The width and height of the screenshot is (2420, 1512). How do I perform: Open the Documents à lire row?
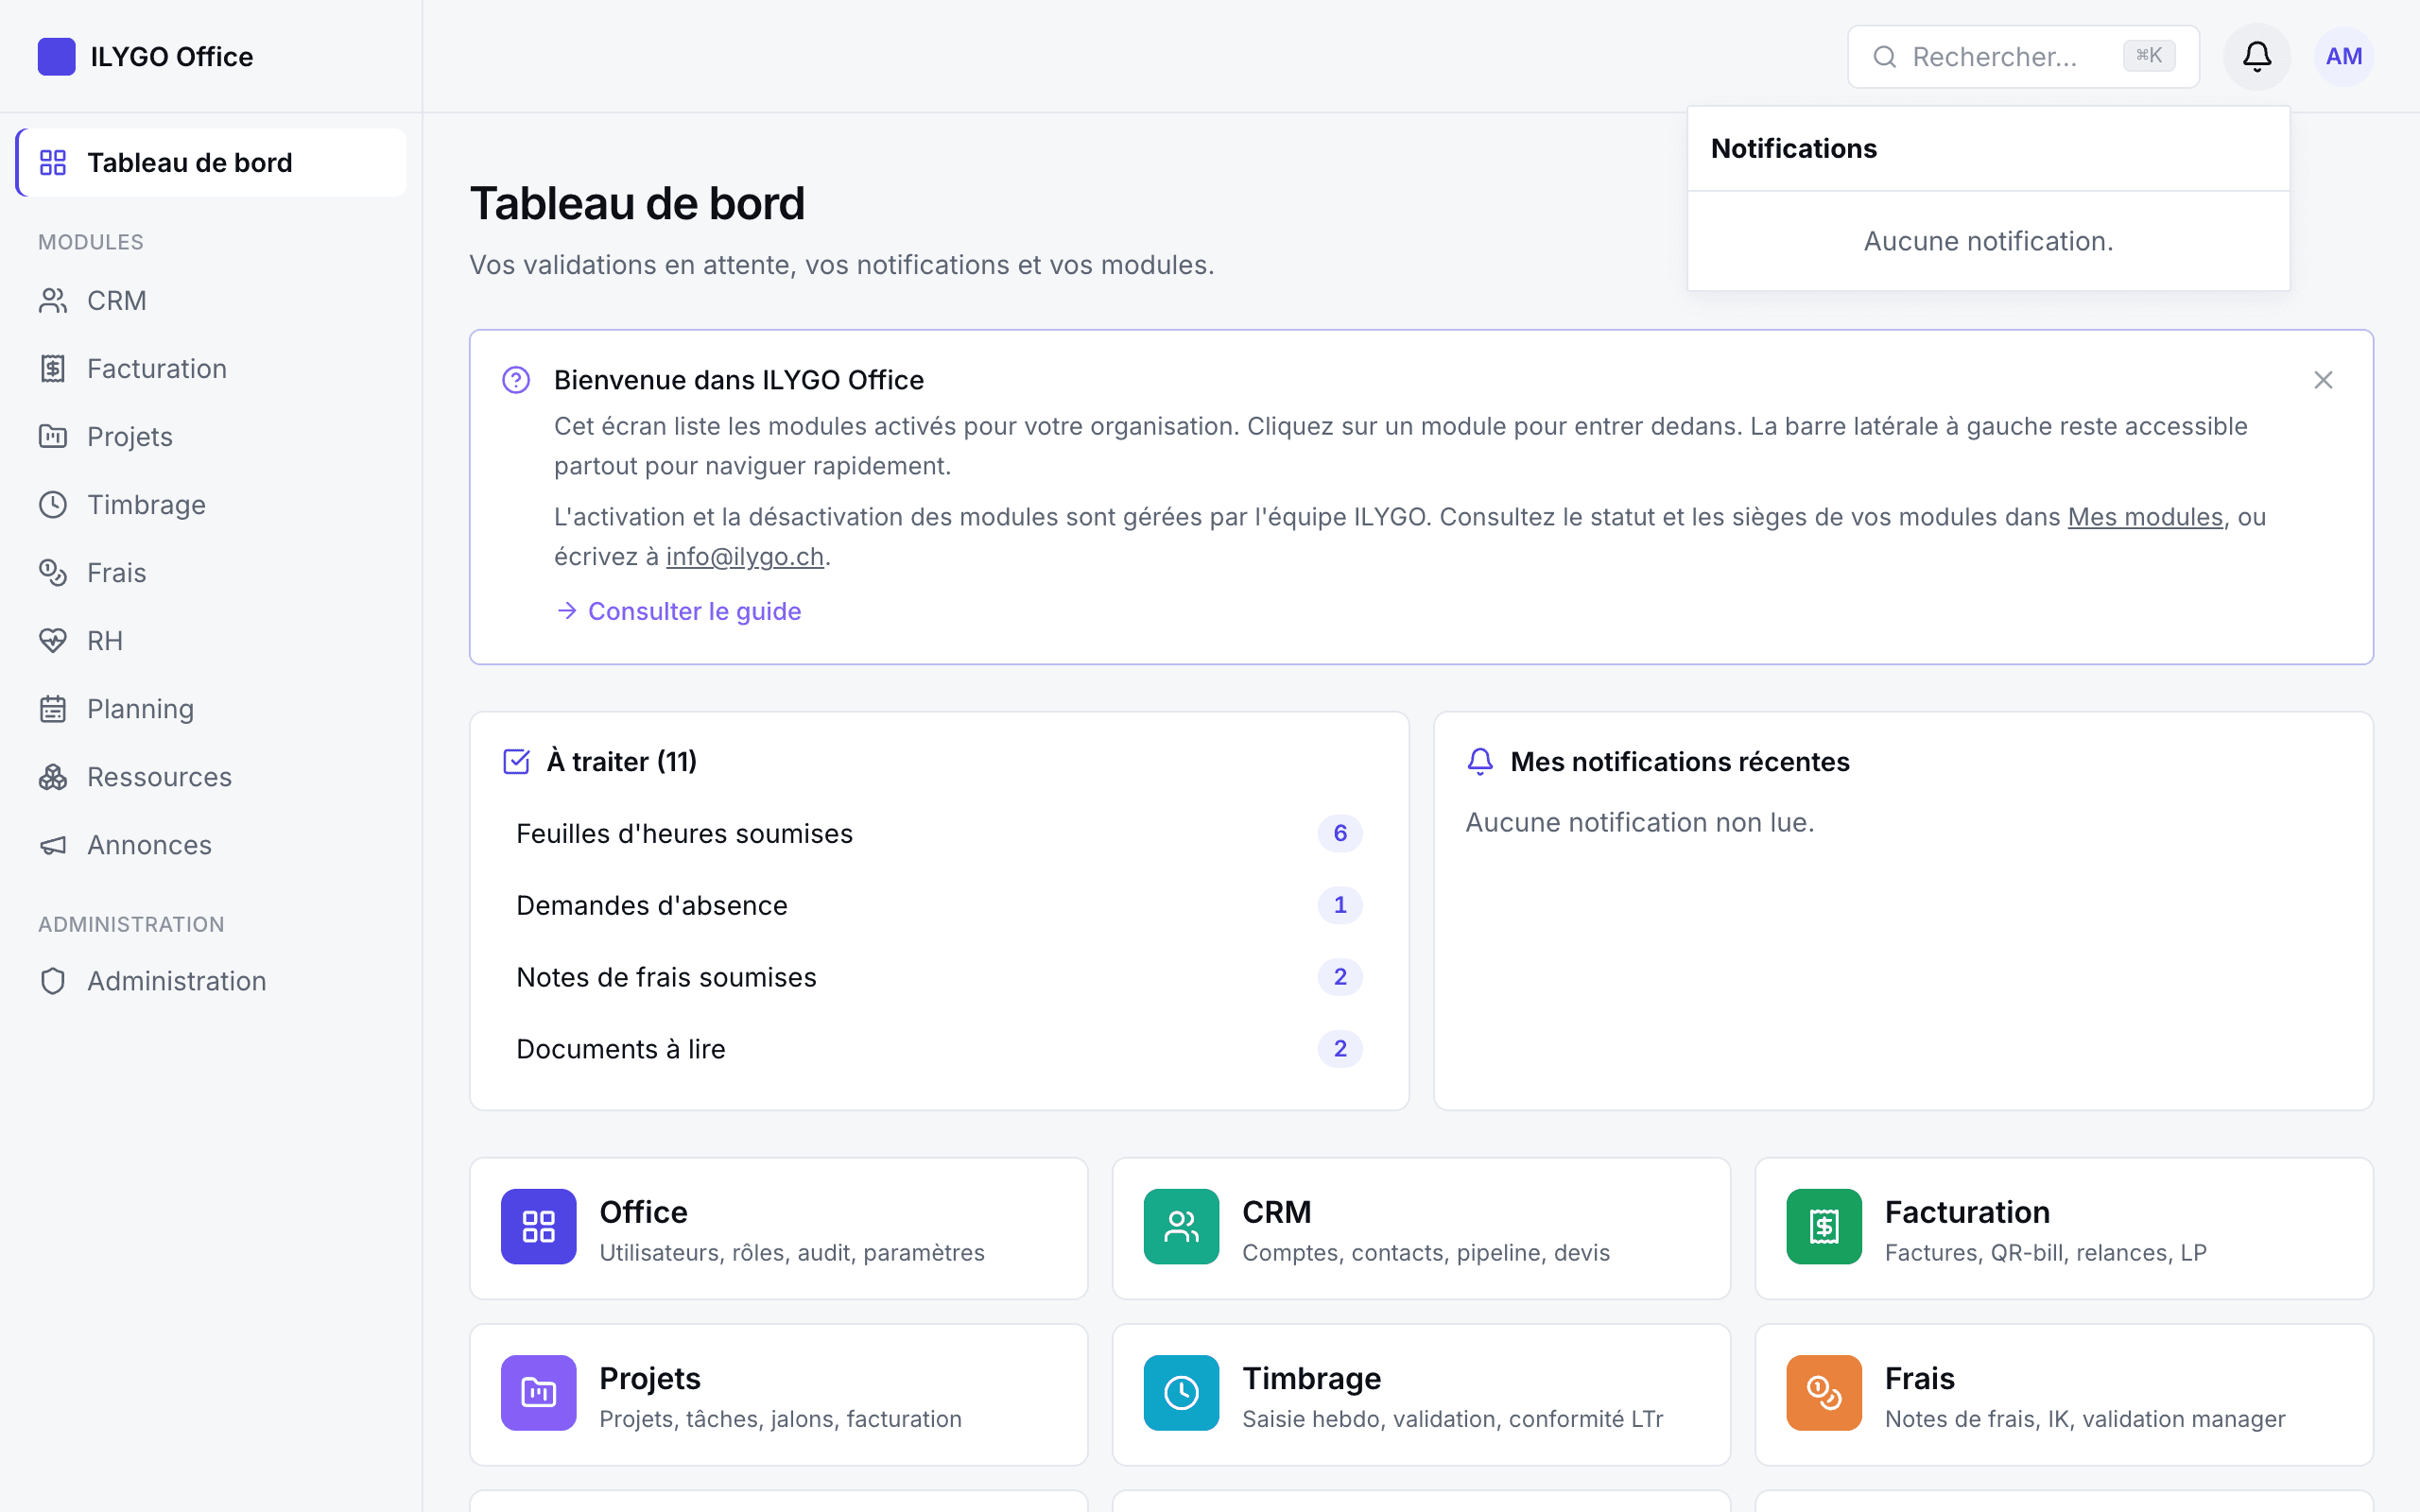pos(939,1050)
